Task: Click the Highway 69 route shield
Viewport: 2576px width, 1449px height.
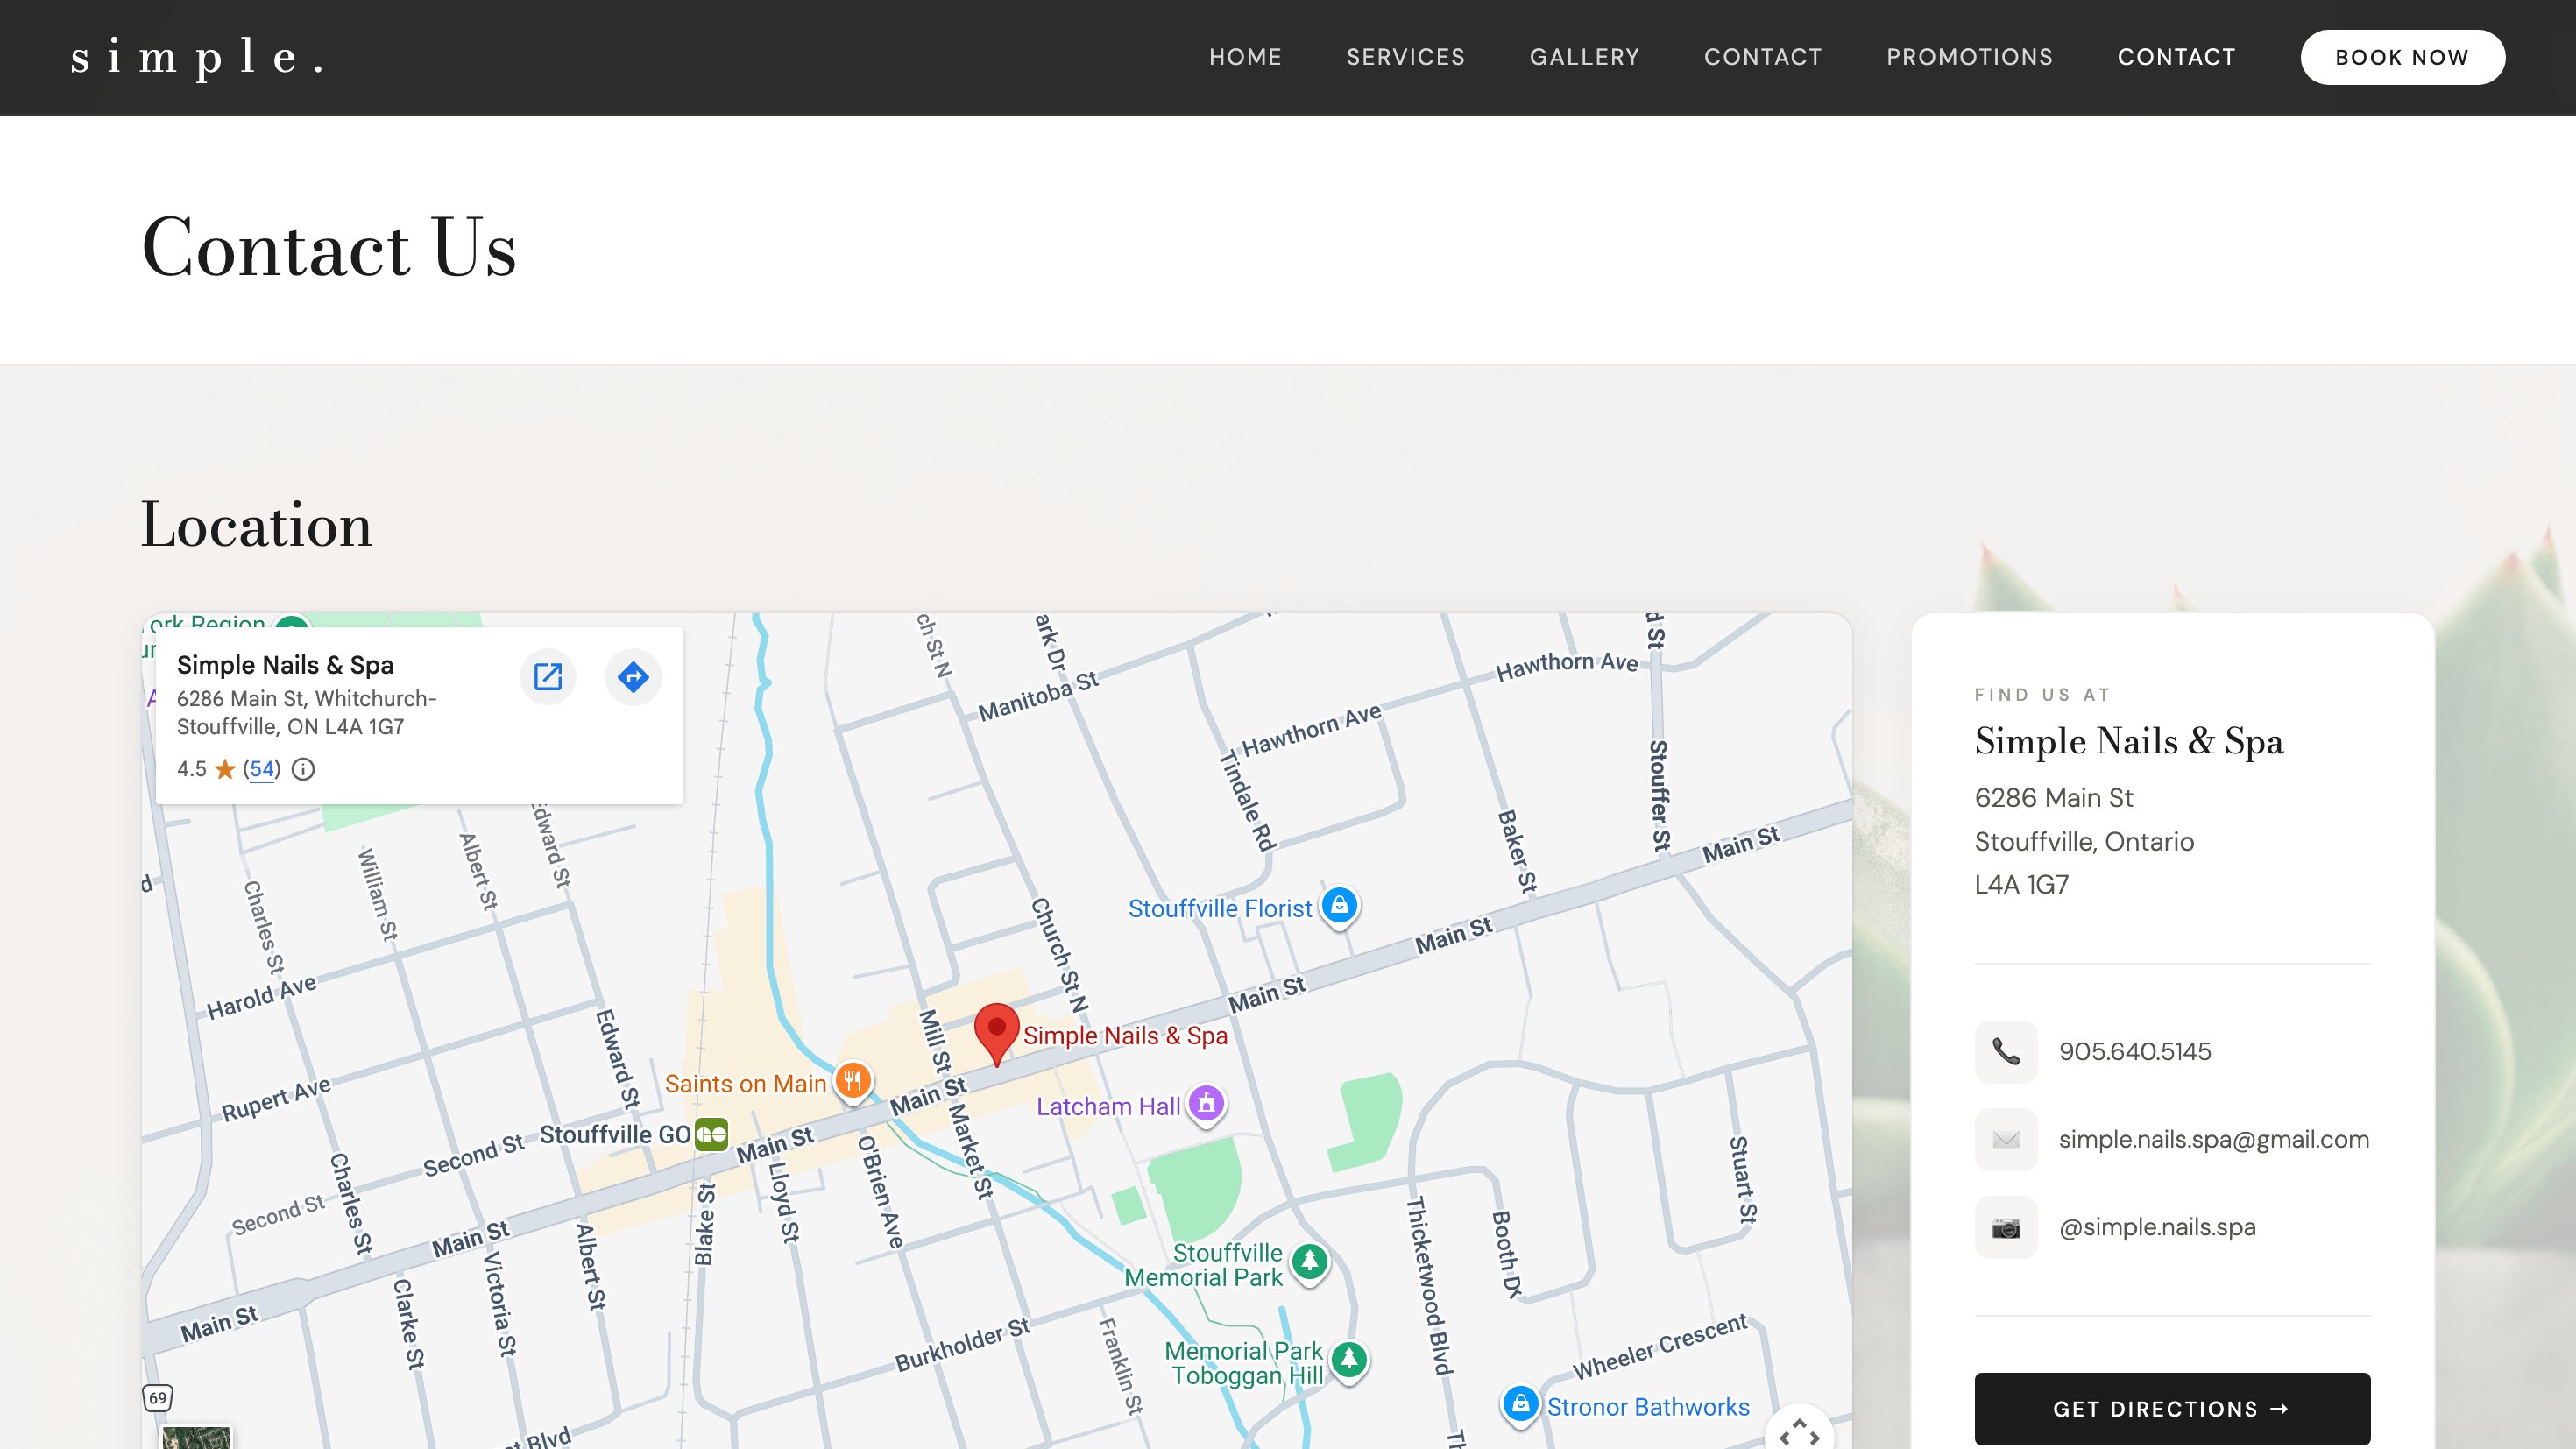Action: [158, 1397]
